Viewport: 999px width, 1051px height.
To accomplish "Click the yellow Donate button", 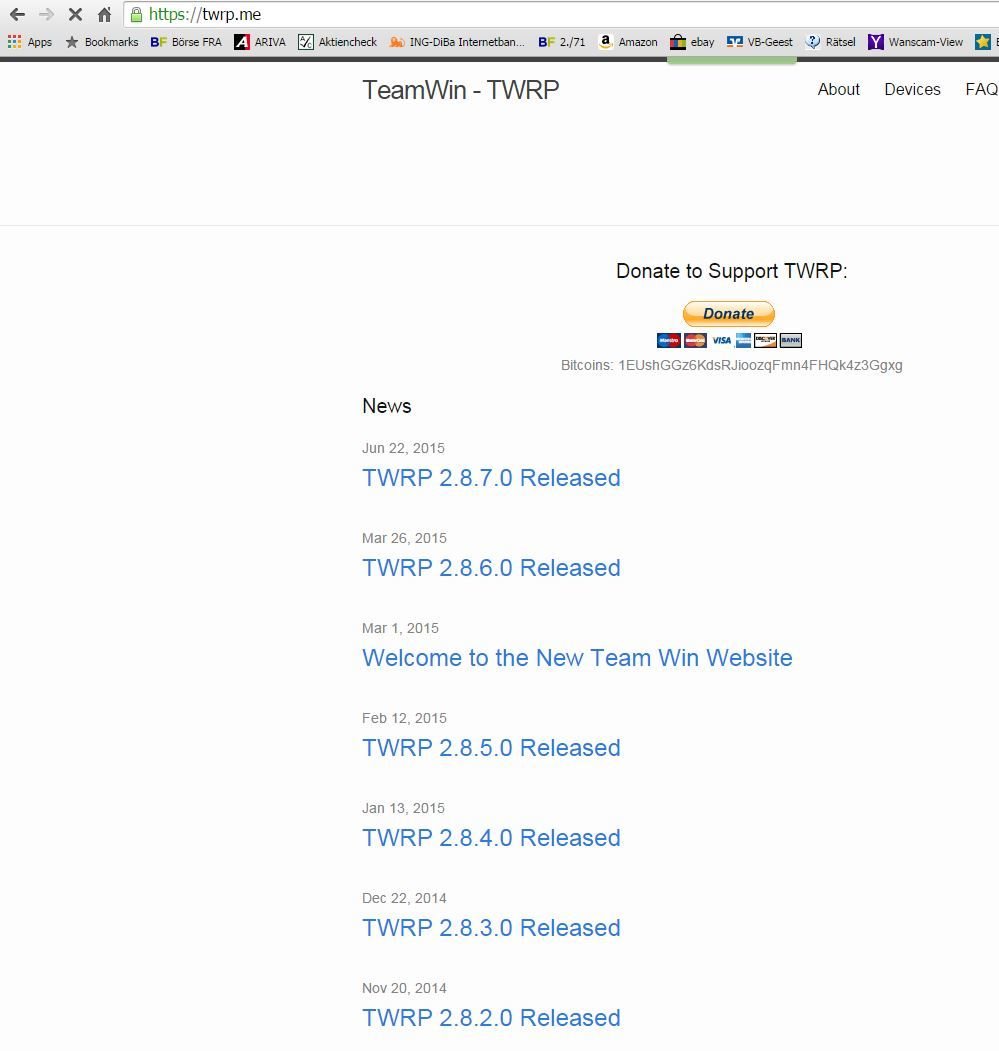I will tap(729, 314).
